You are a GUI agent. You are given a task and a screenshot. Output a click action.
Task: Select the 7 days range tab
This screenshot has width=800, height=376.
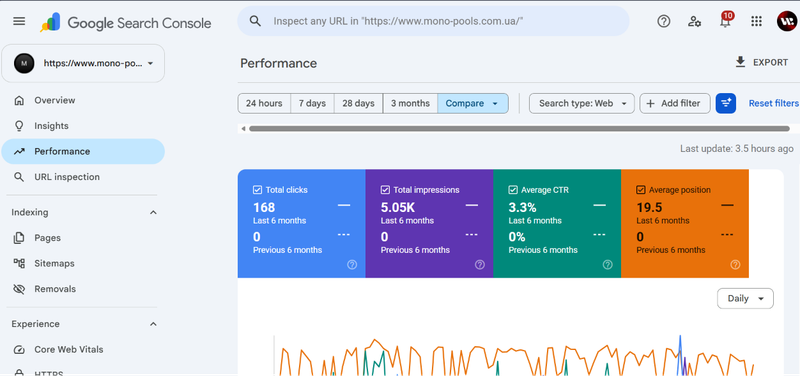312,103
